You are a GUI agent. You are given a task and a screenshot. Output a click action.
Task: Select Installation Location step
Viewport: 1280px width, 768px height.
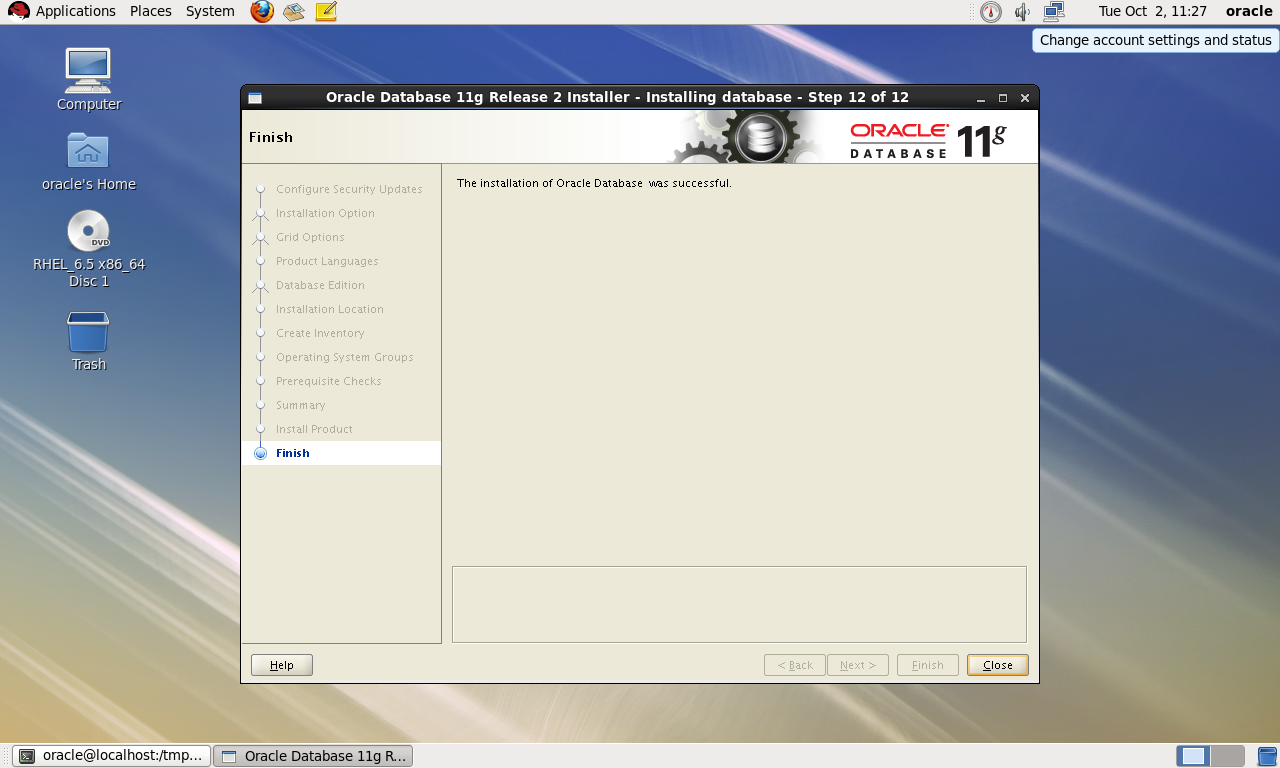329,309
